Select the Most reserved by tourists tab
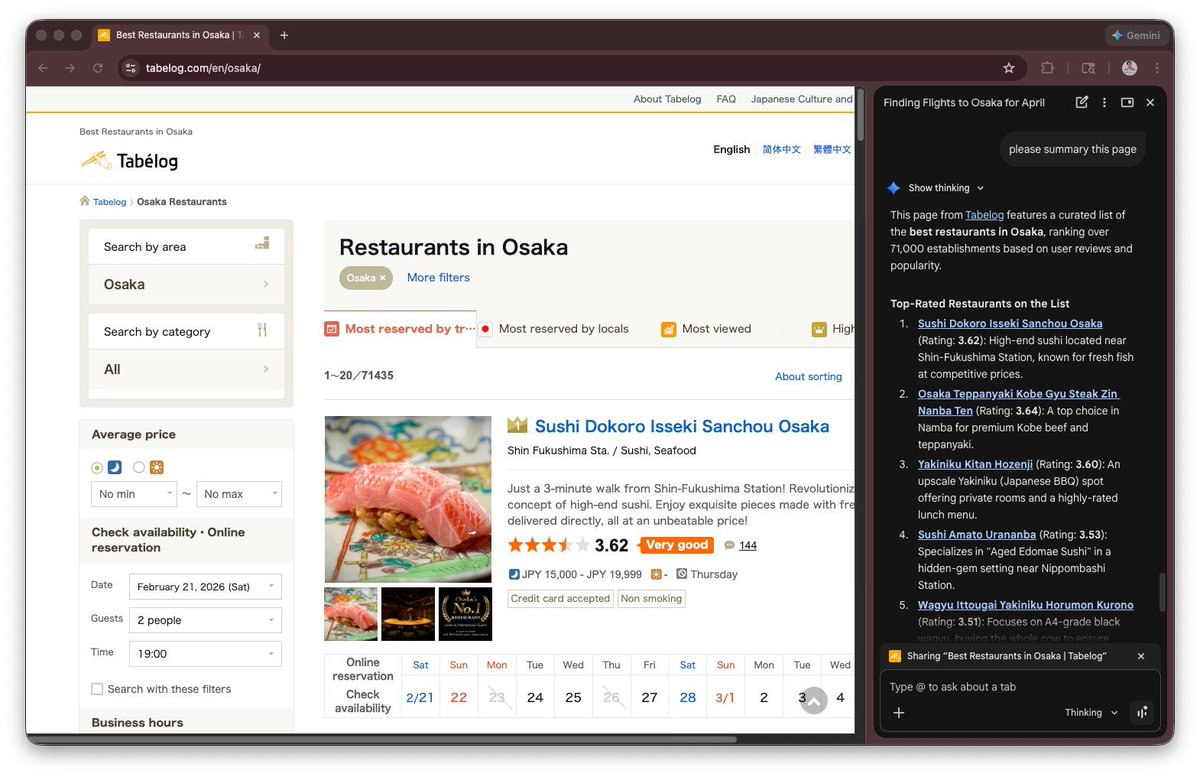 point(400,329)
